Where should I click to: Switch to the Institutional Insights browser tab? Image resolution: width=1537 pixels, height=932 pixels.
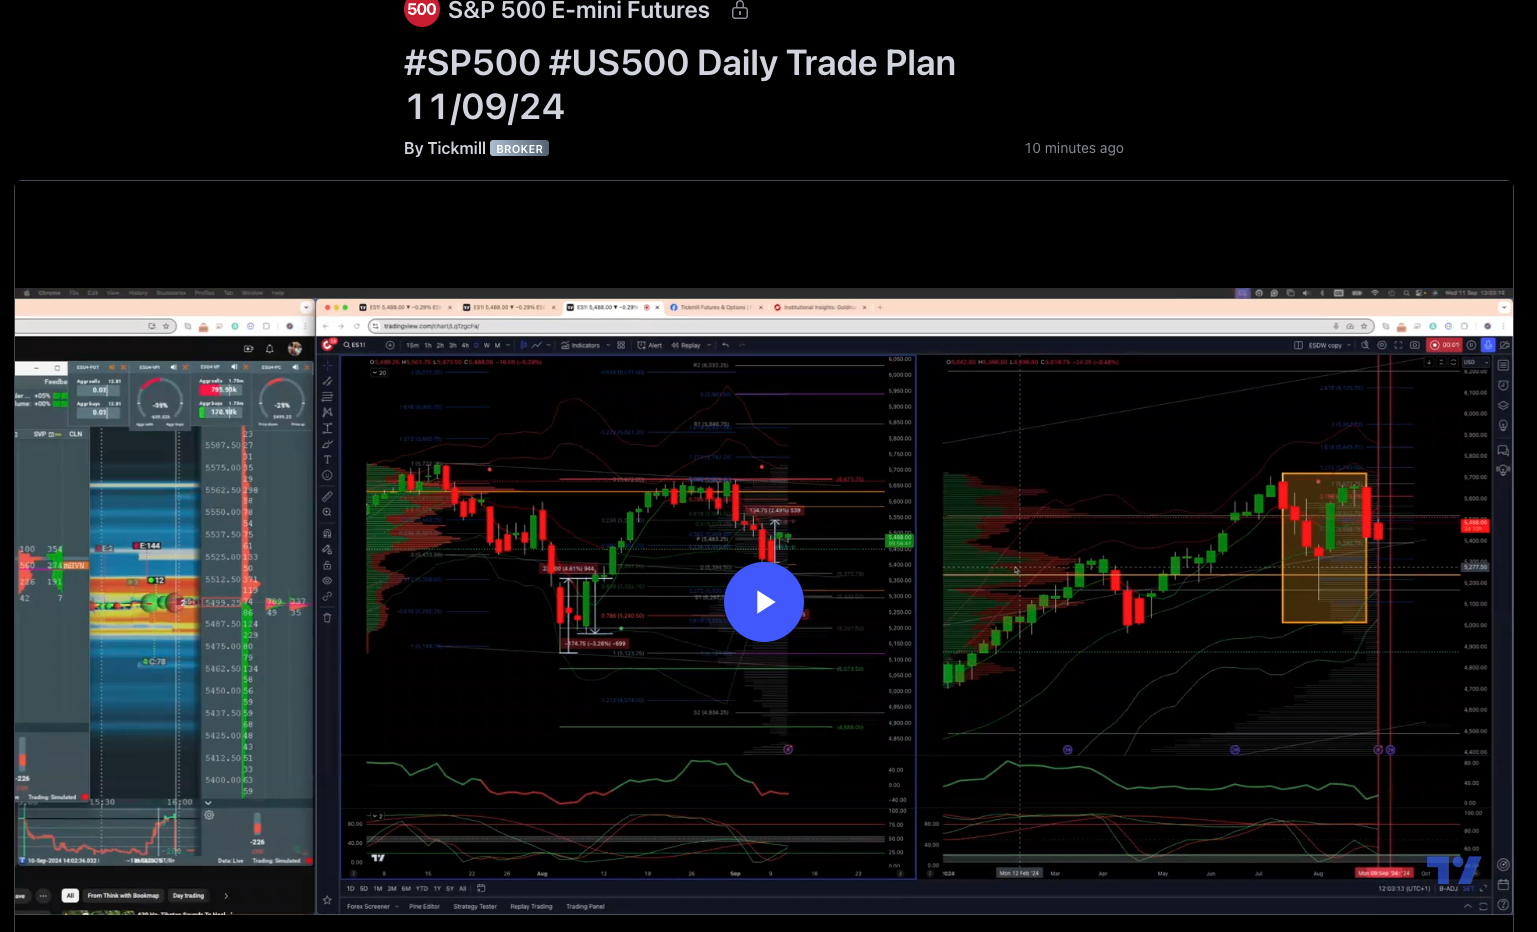point(820,307)
